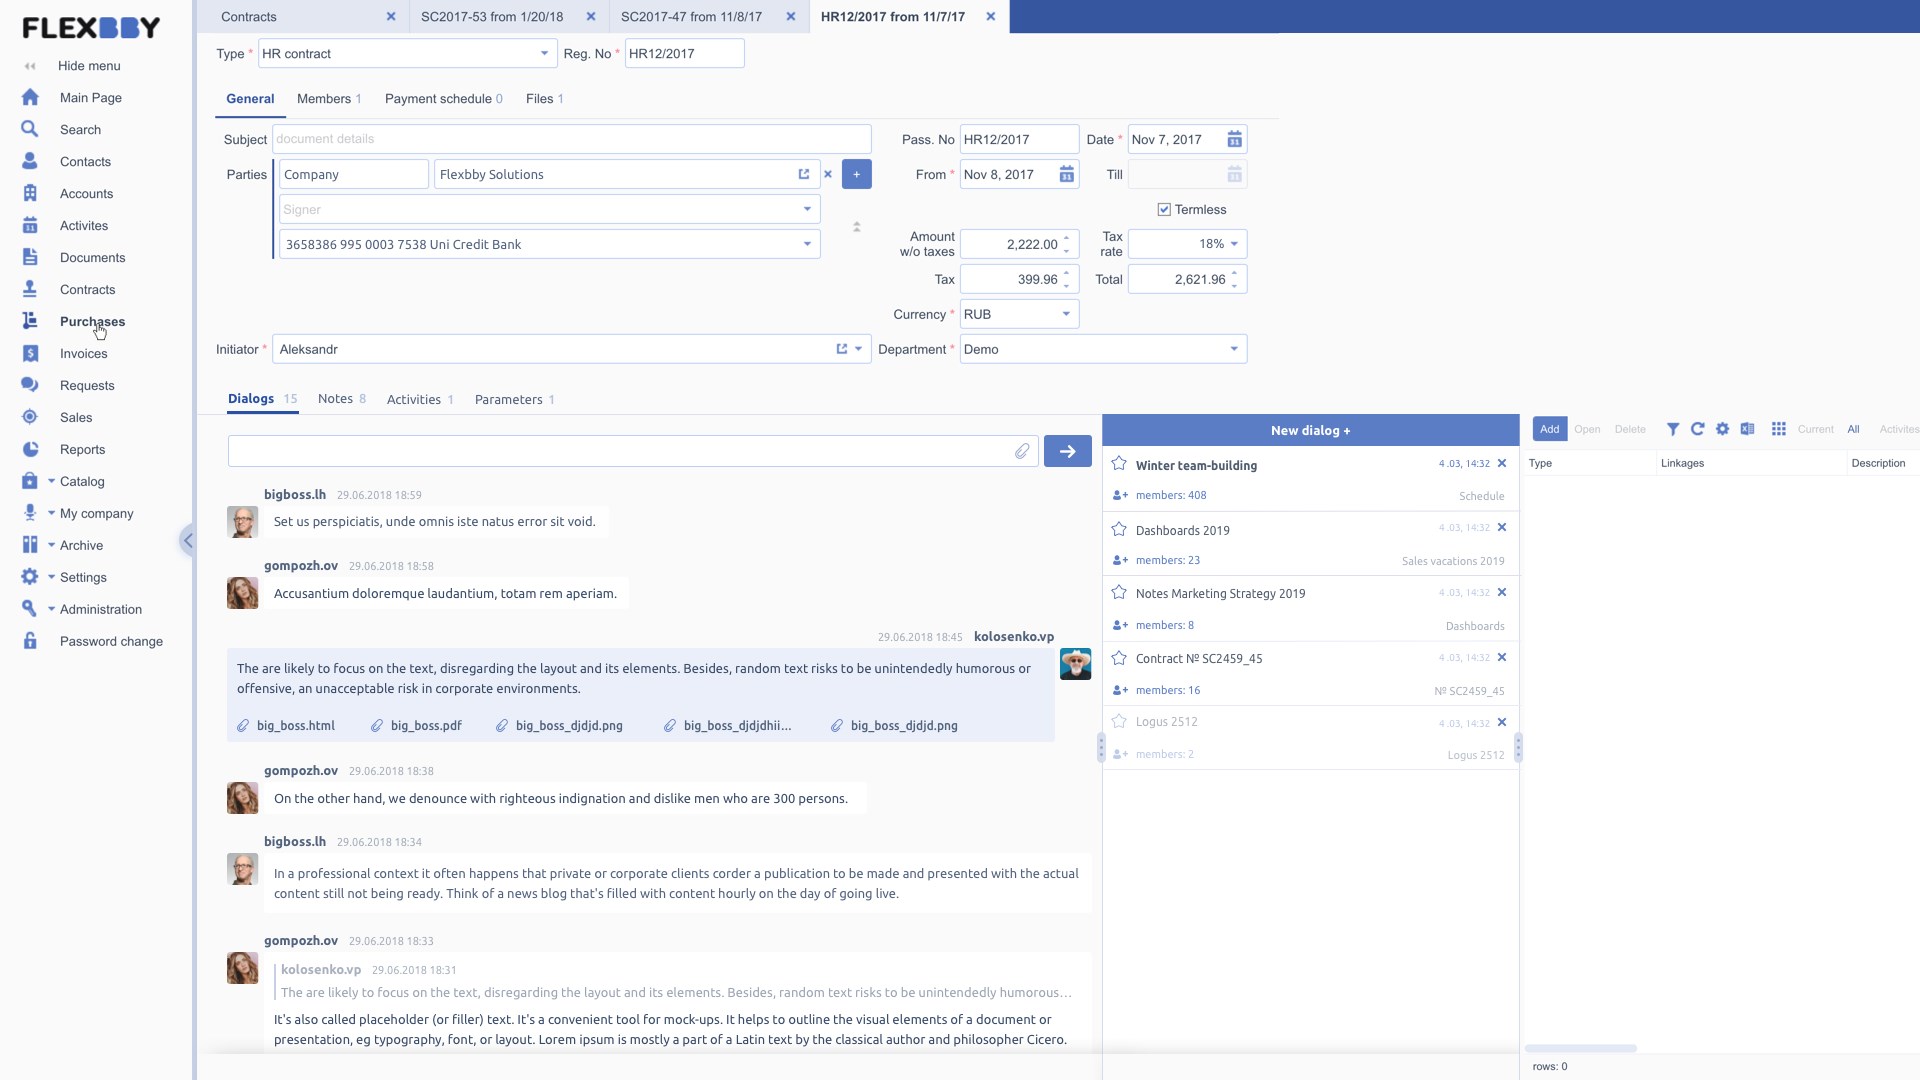The height and width of the screenshot is (1080, 1920).
Task: Expand the Currency RUB dropdown
Action: coord(1066,315)
